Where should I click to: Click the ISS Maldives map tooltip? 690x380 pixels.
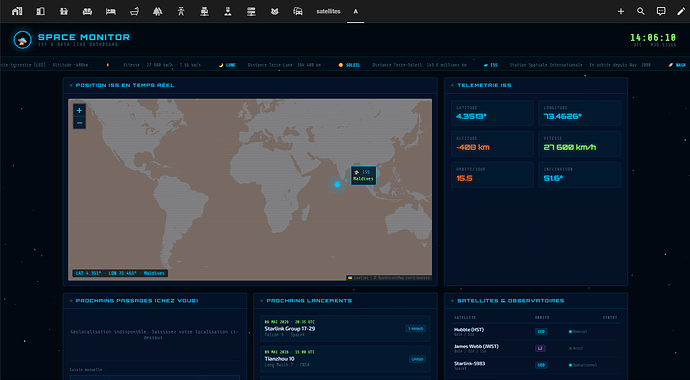click(363, 175)
